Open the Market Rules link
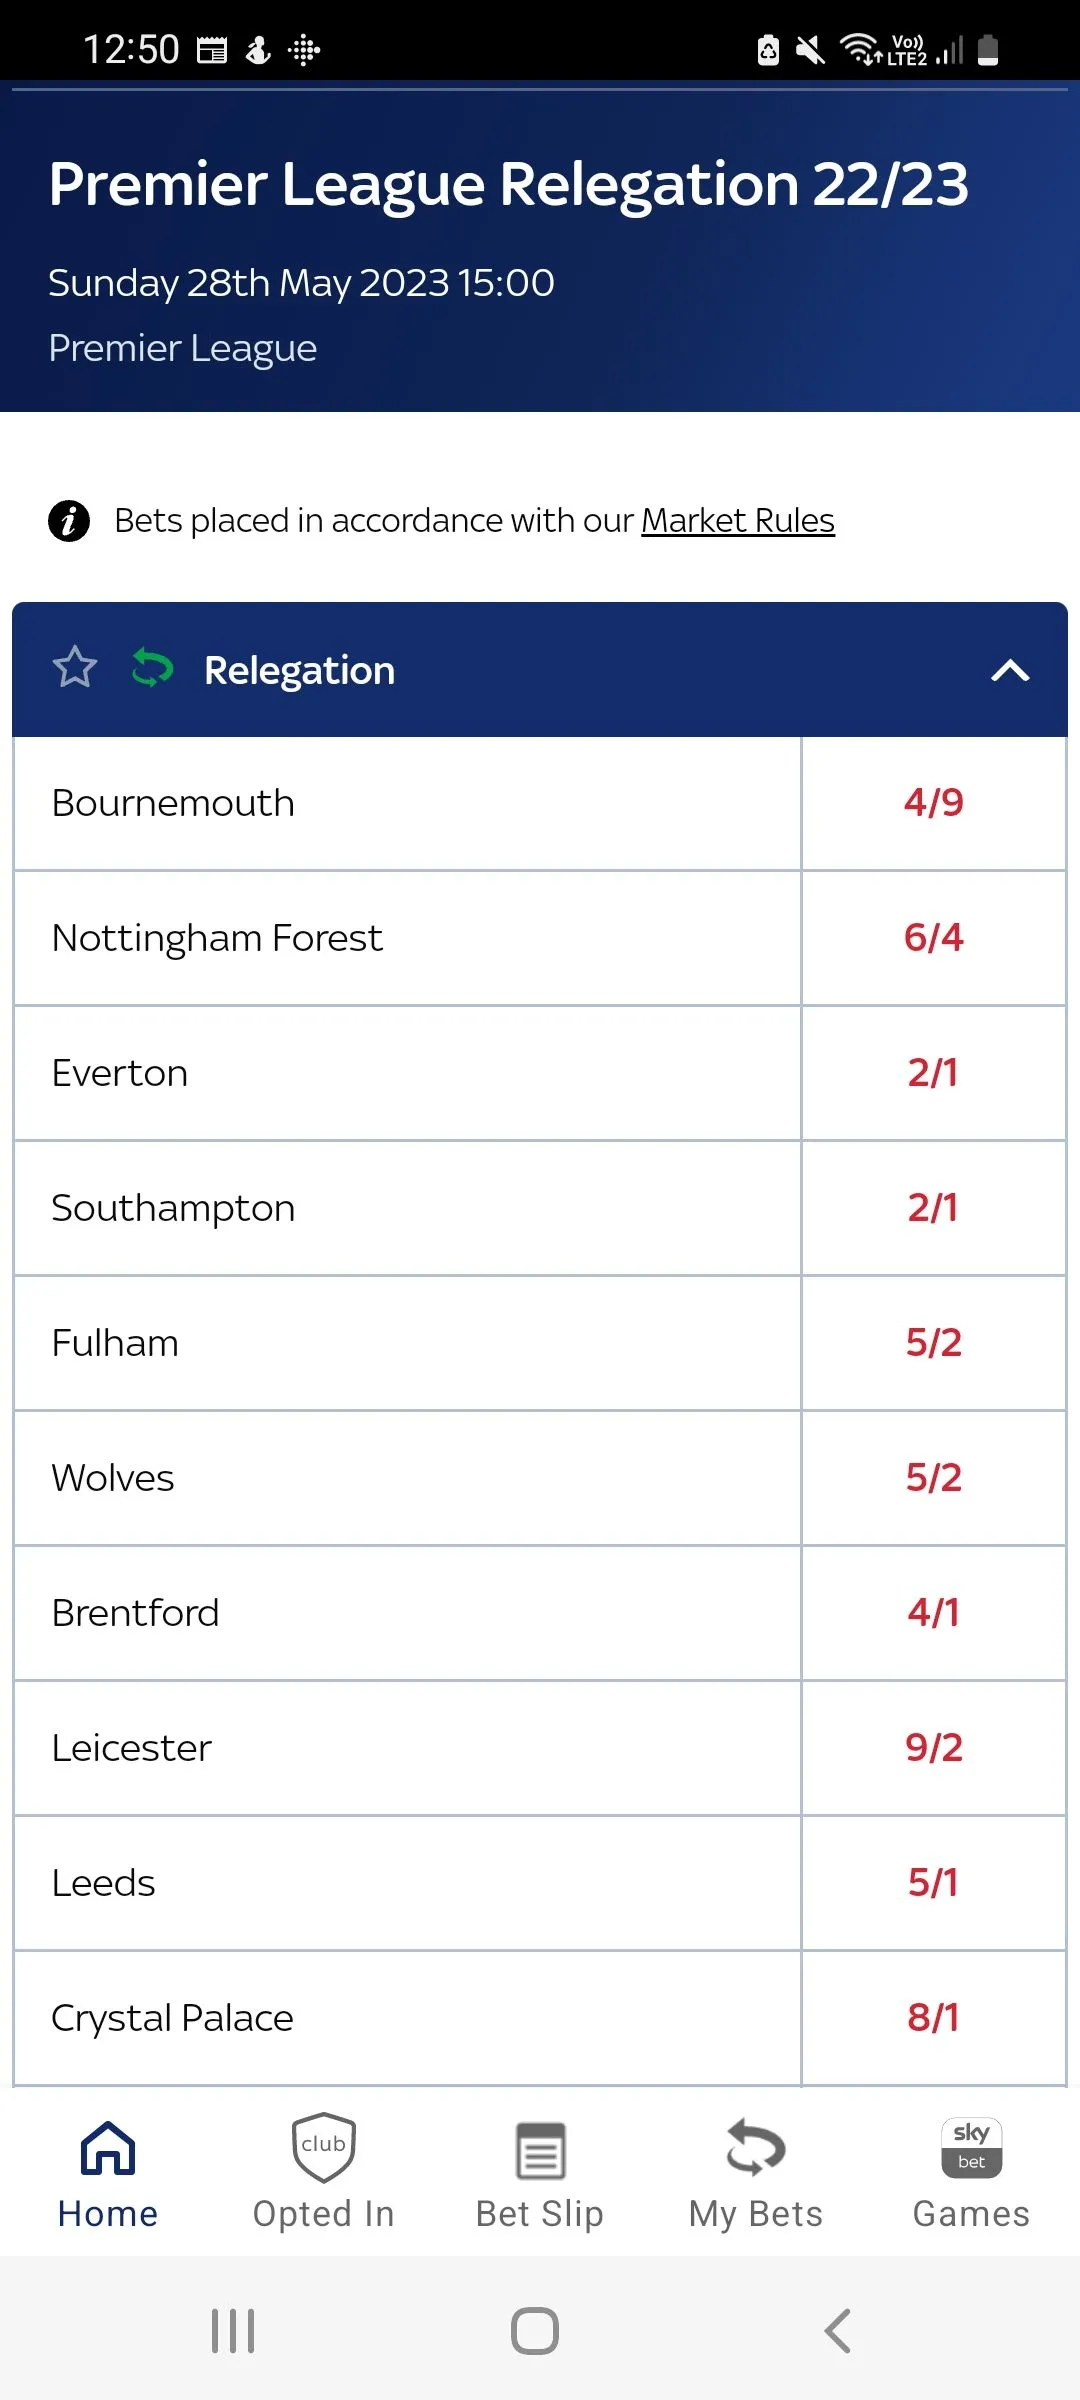Screen dimensions: 1080x2400 click(x=737, y=521)
